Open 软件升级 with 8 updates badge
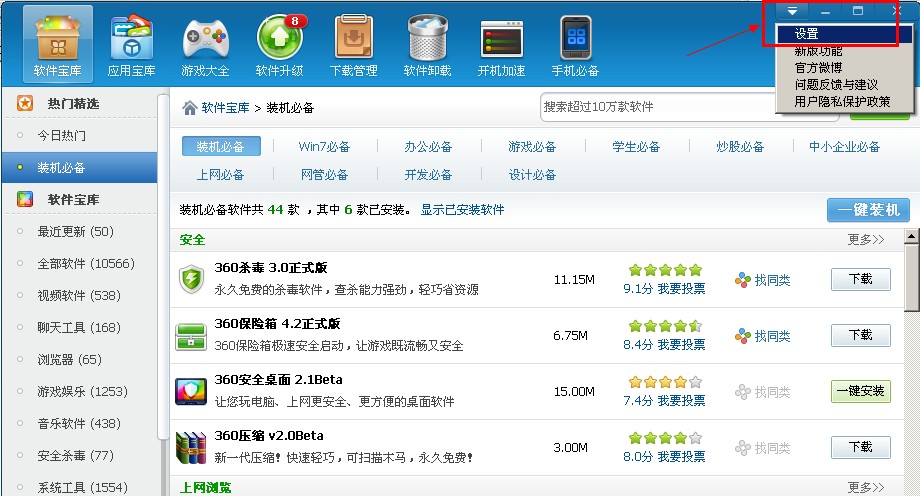Screen dimensions: 920x496 tap(280, 44)
